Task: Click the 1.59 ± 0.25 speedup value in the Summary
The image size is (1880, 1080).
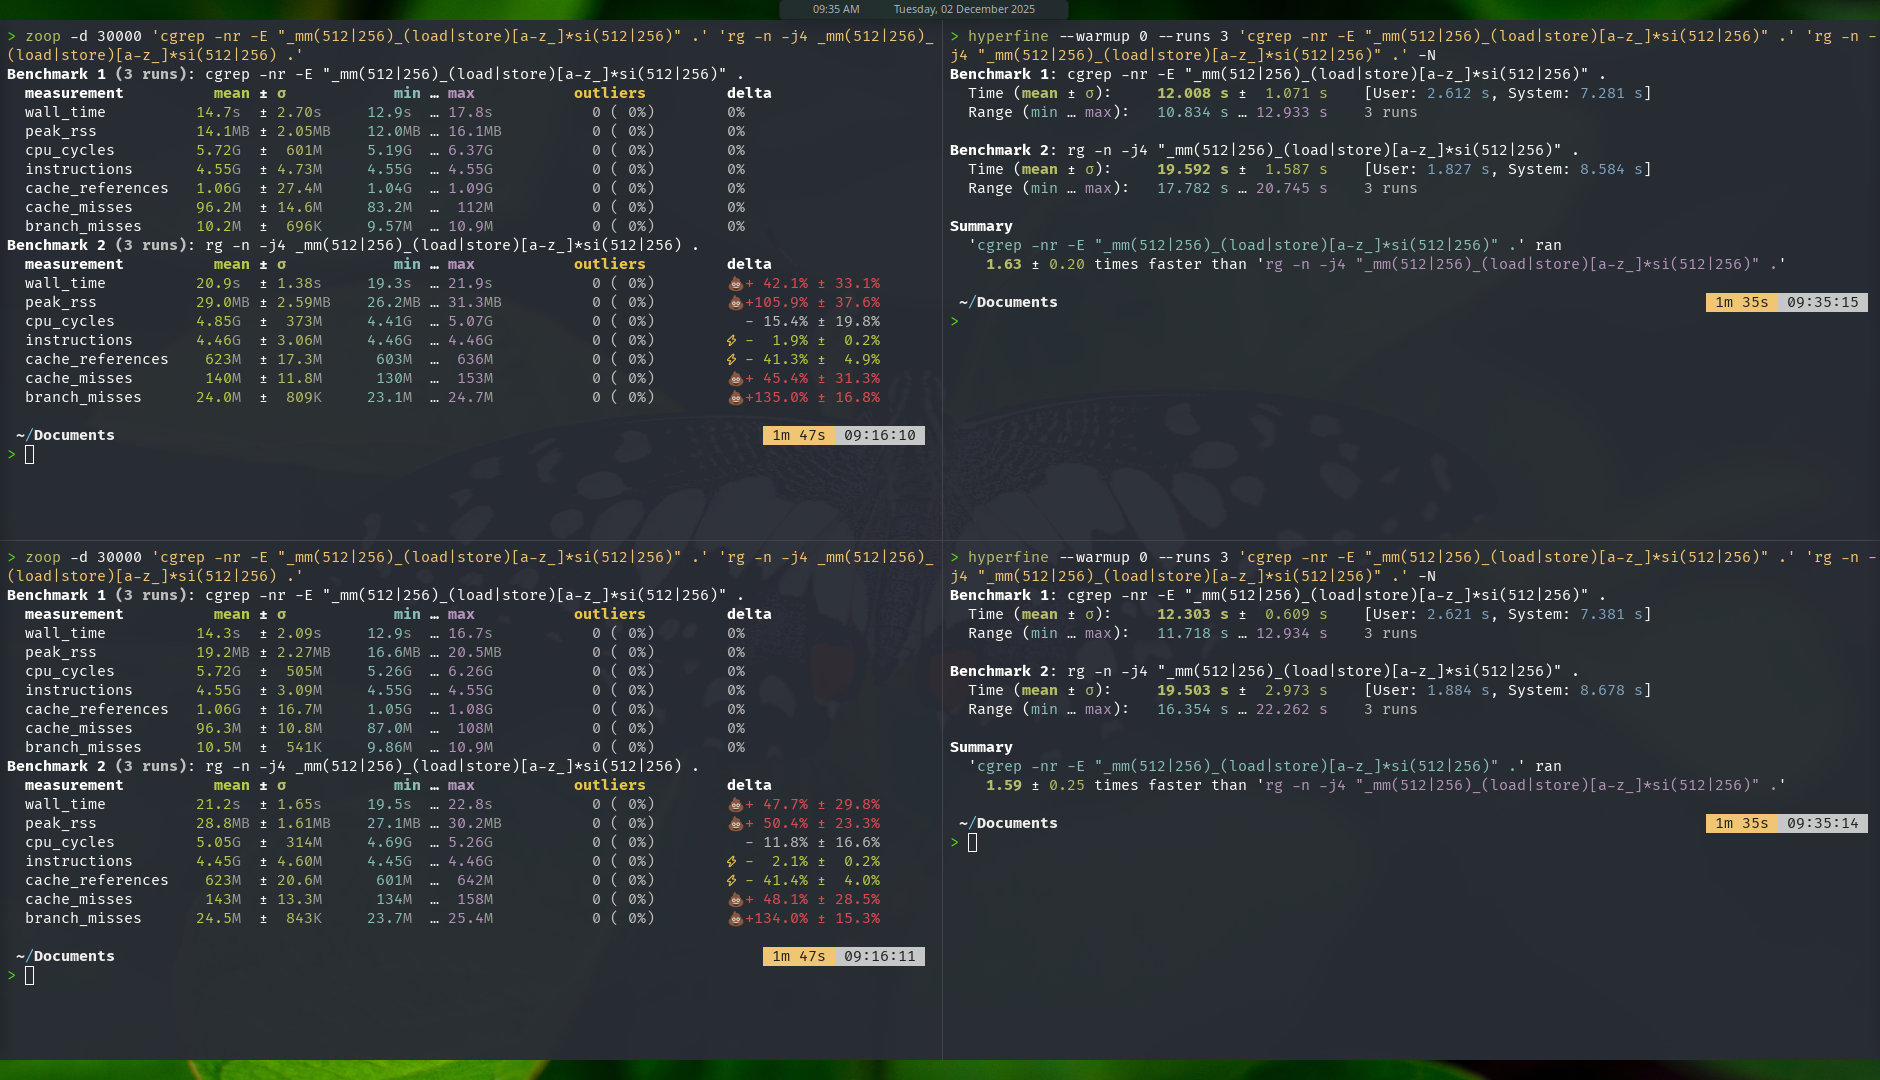Action: [x=1035, y=786]
